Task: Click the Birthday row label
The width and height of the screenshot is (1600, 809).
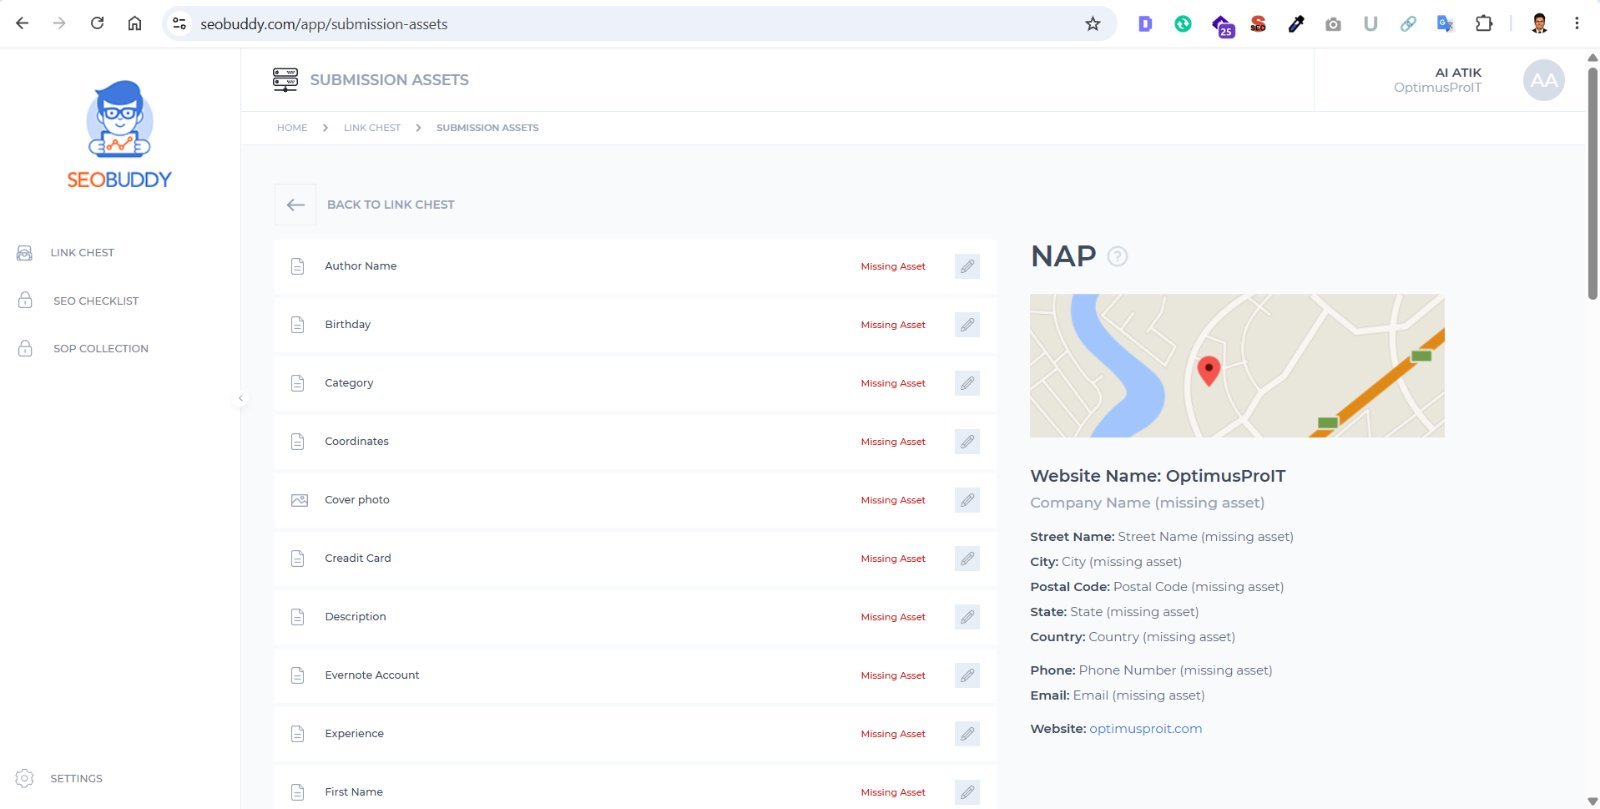Action: (347, 325)
